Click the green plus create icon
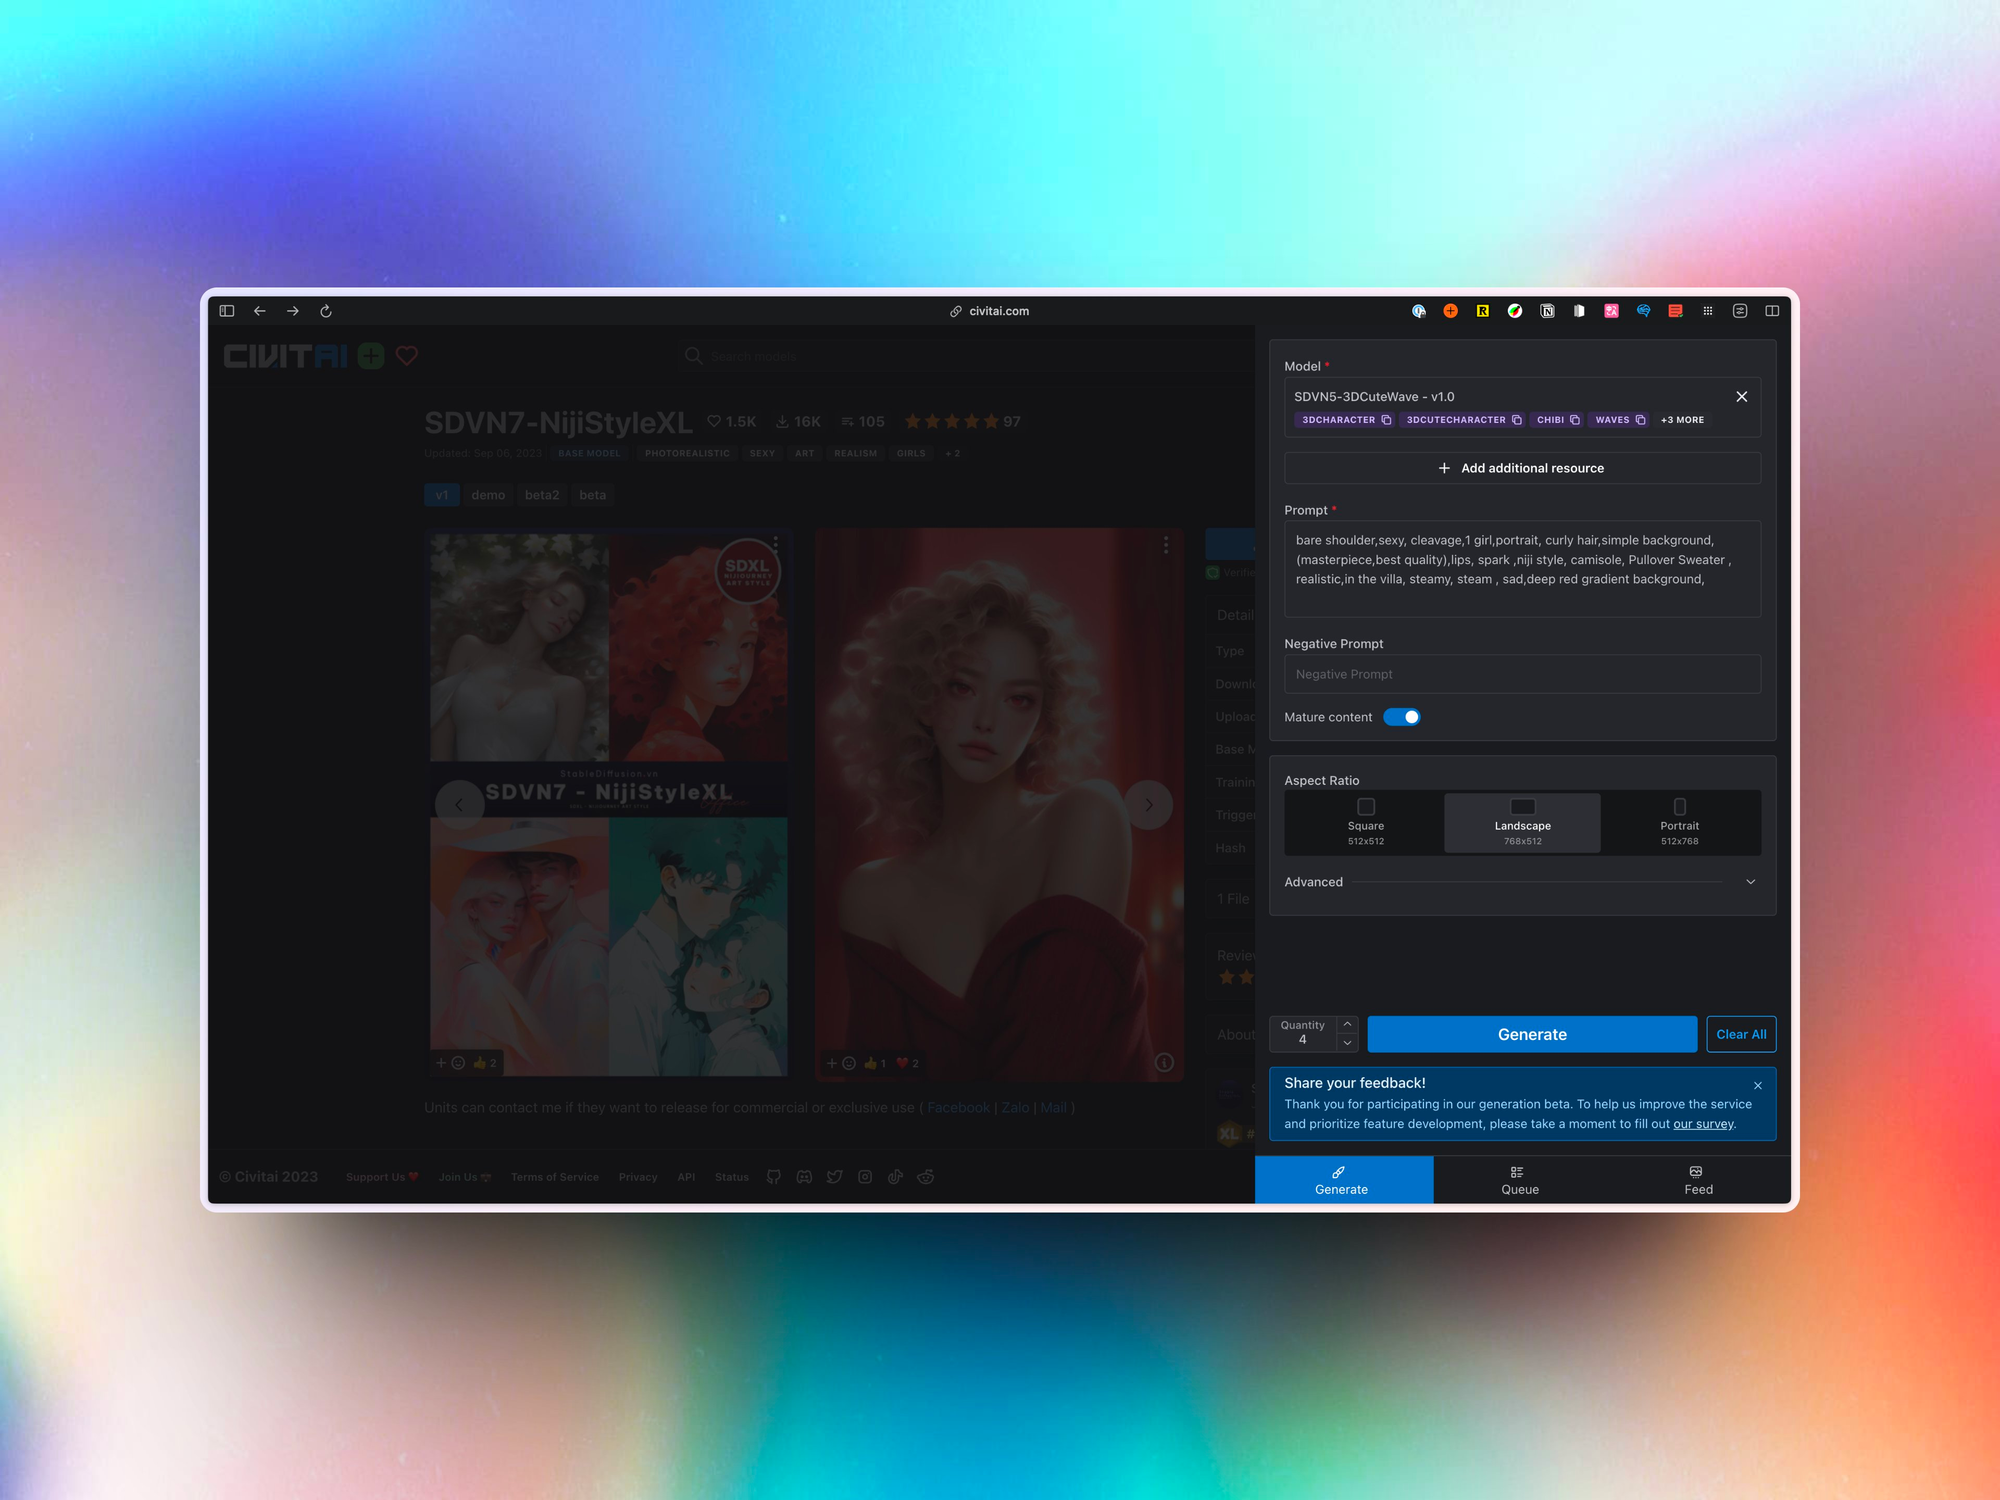 point(371,356)
